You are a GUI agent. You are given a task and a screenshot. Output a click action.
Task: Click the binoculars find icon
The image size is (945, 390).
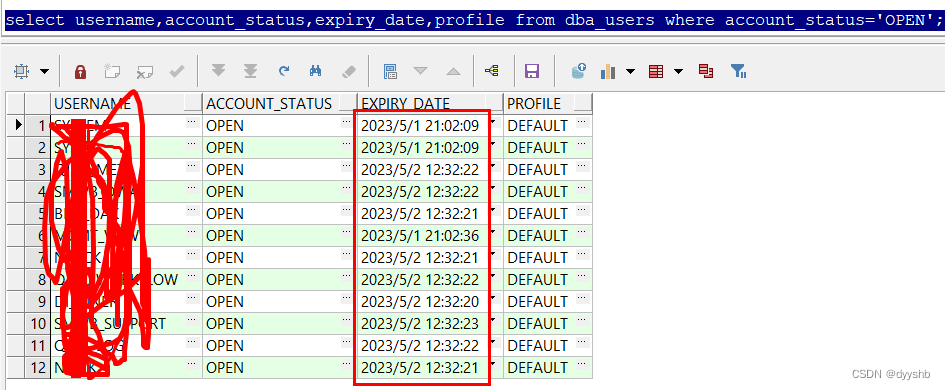click(315, 71)
